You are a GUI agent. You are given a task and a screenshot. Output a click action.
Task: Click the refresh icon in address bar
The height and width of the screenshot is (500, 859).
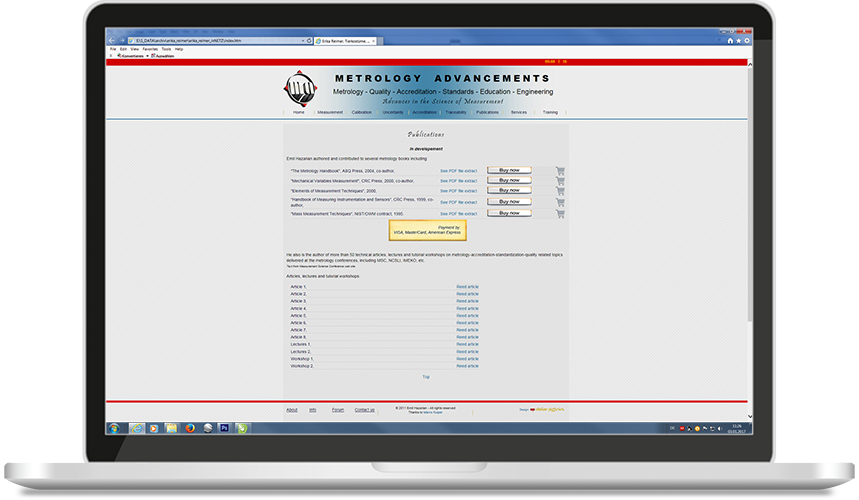pos(309,41)
